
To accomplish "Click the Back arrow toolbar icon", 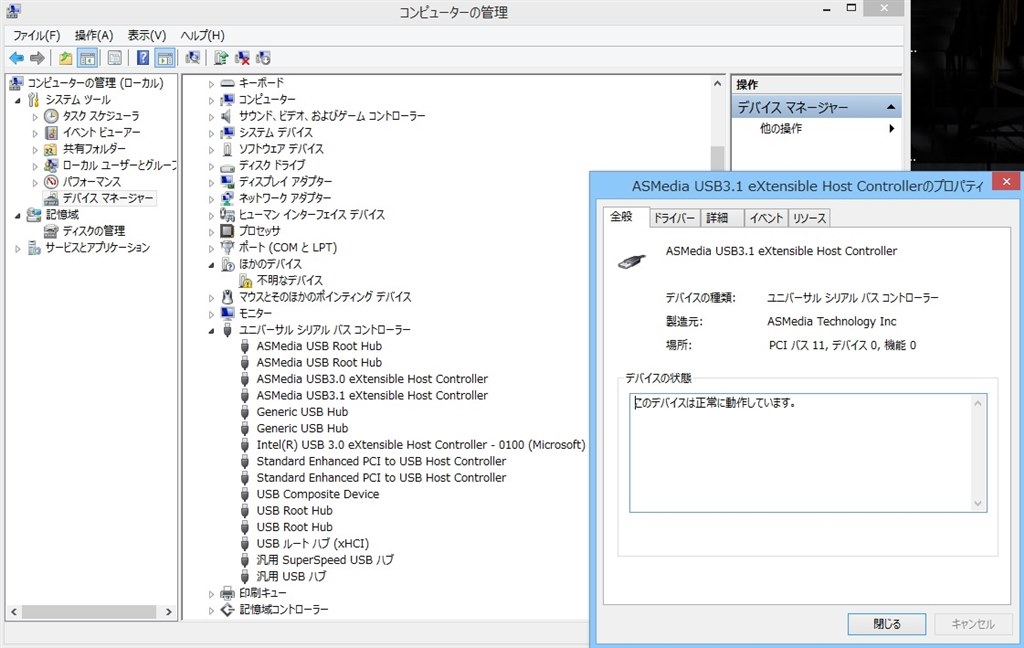I will pos(16,58).
